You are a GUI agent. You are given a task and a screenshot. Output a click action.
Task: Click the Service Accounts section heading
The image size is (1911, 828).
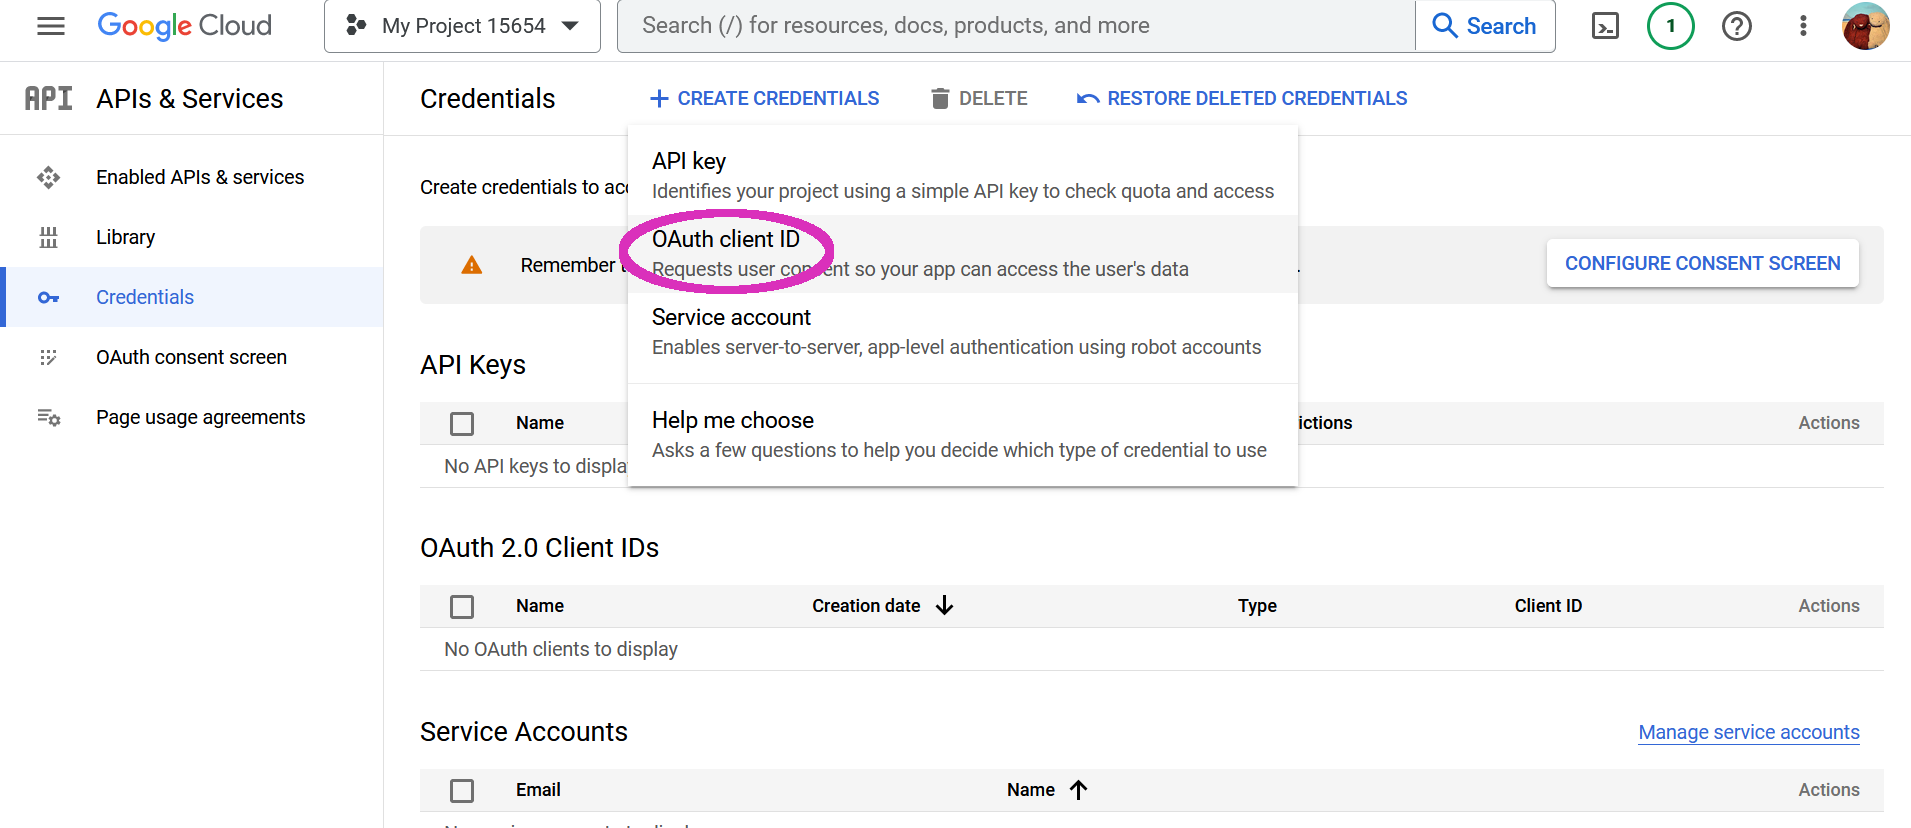(524, 732)
